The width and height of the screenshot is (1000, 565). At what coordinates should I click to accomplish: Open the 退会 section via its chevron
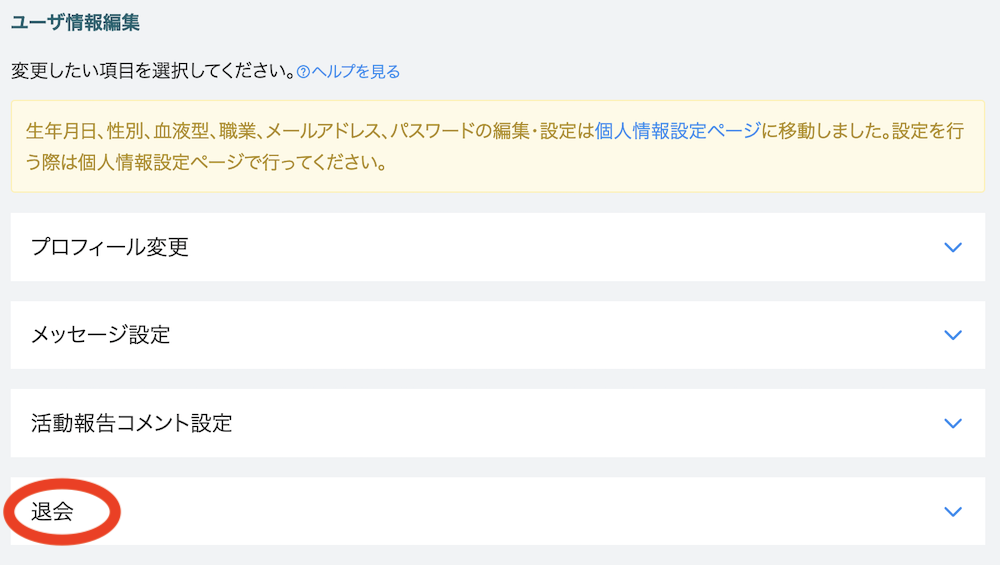tap(953, 511)
